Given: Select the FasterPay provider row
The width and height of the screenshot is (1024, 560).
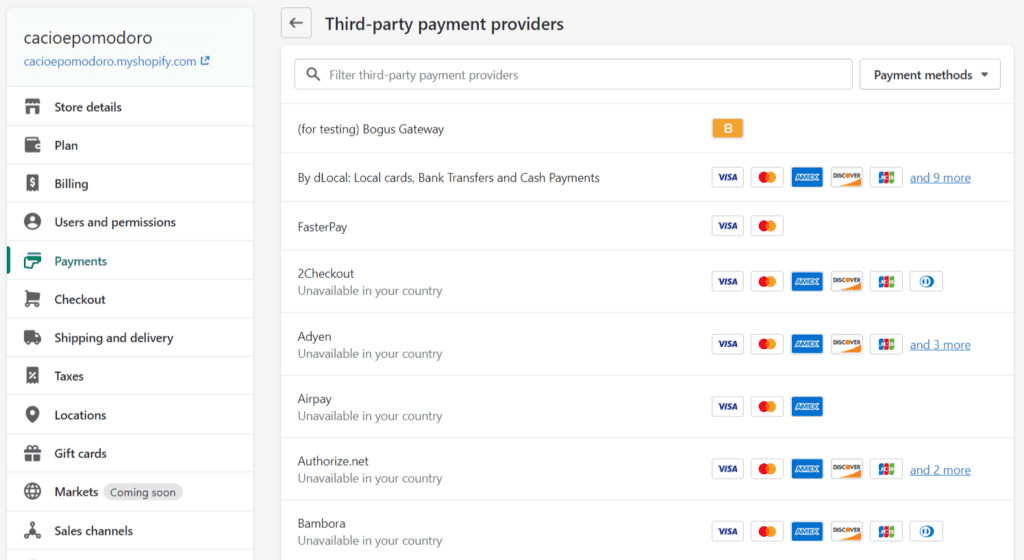Looking at the screenshot, I should (x=647, y=226).
